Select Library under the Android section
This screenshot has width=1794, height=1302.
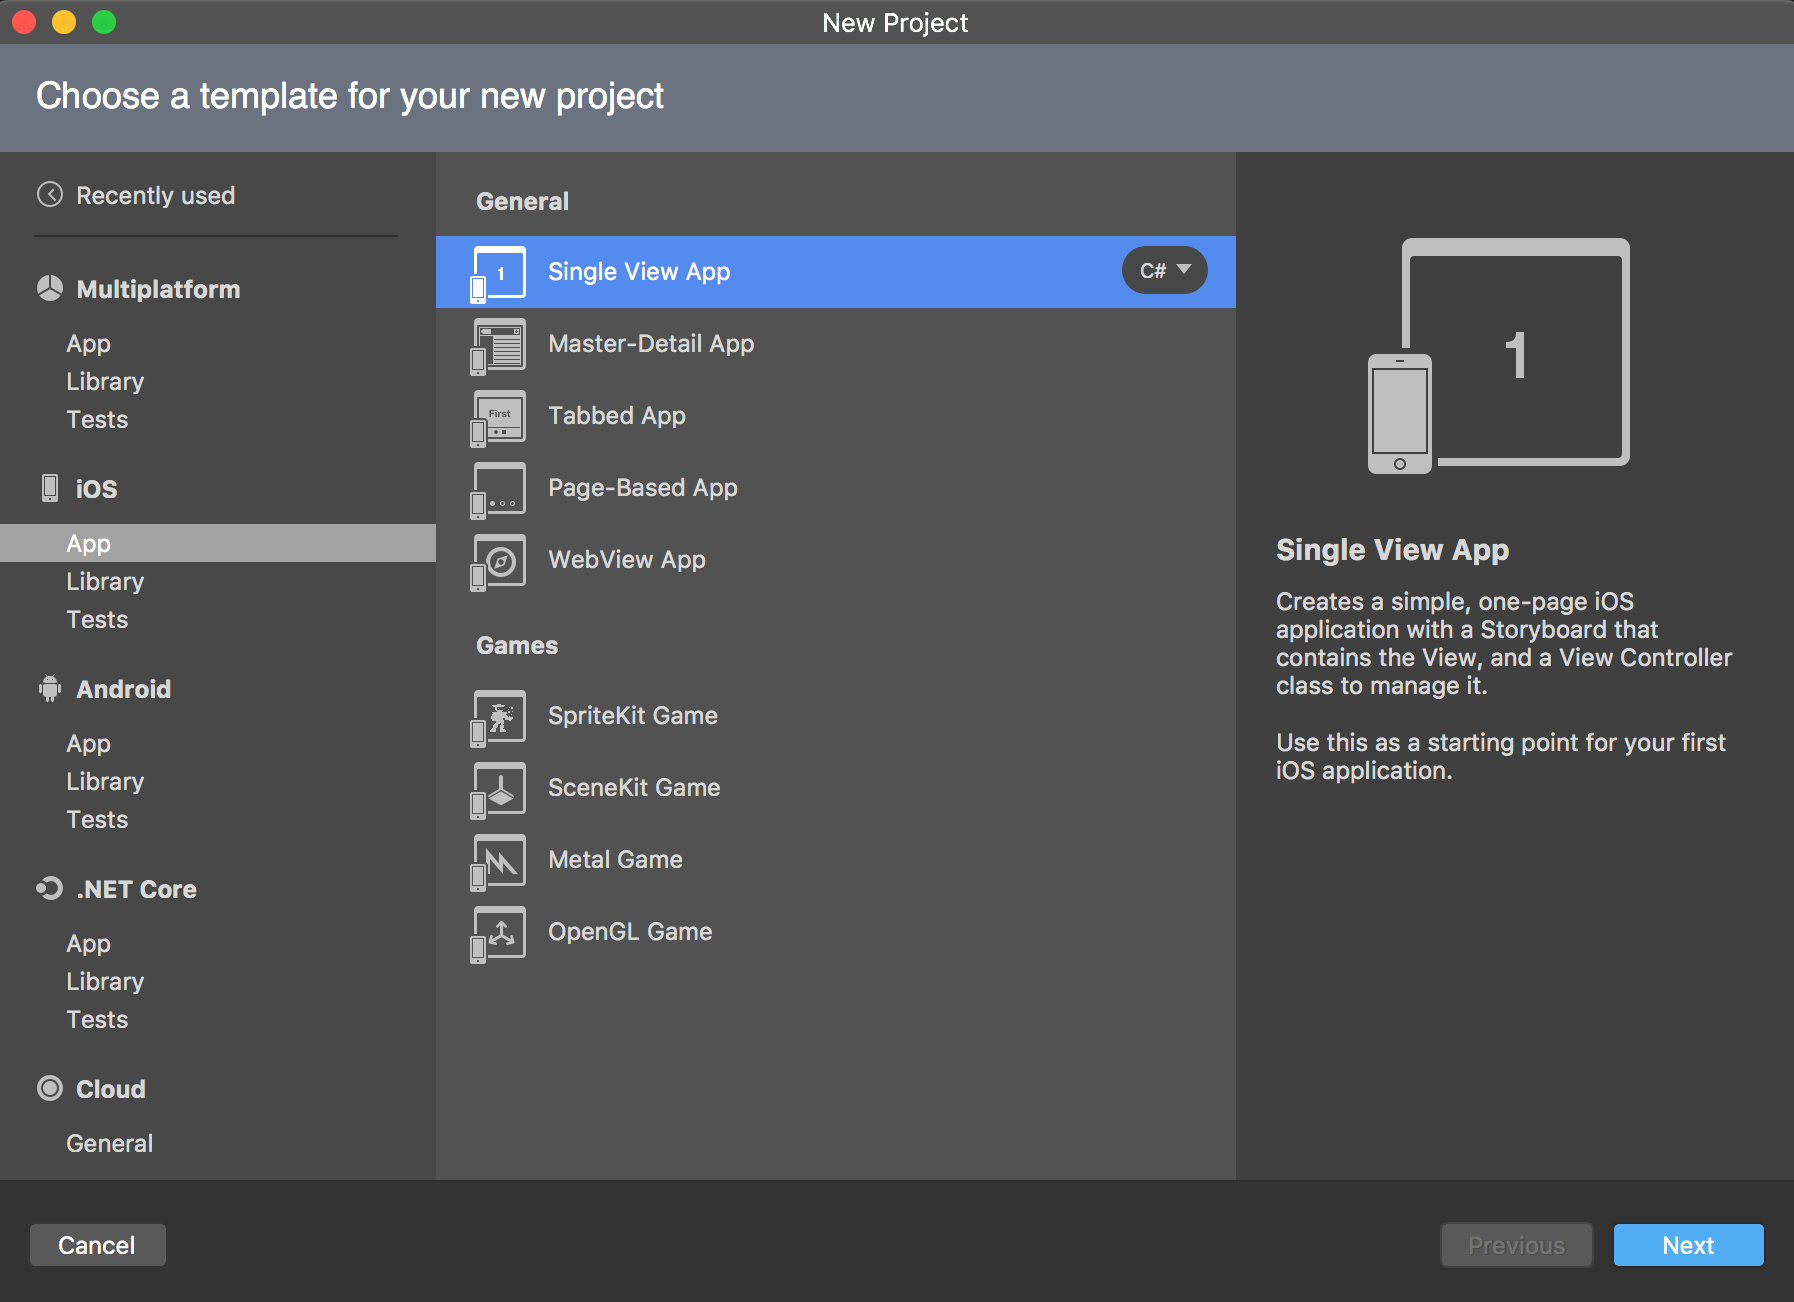105,781
